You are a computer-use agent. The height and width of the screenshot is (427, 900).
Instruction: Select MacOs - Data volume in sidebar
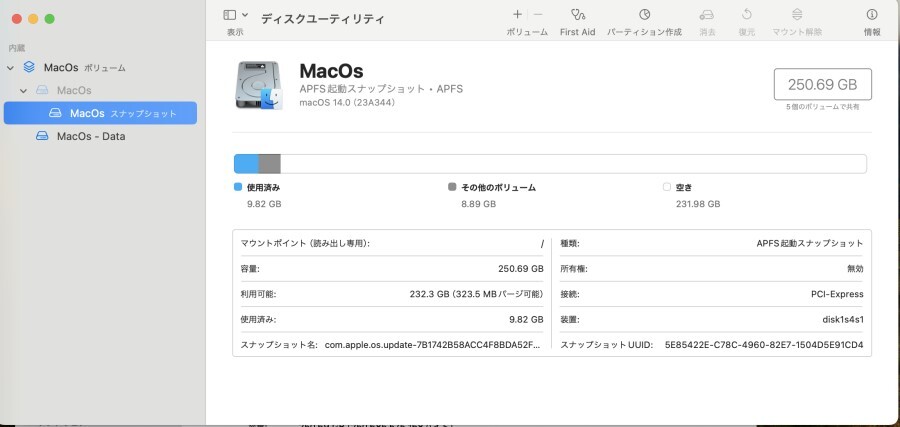pyautogui.click(x=100, y=136)
